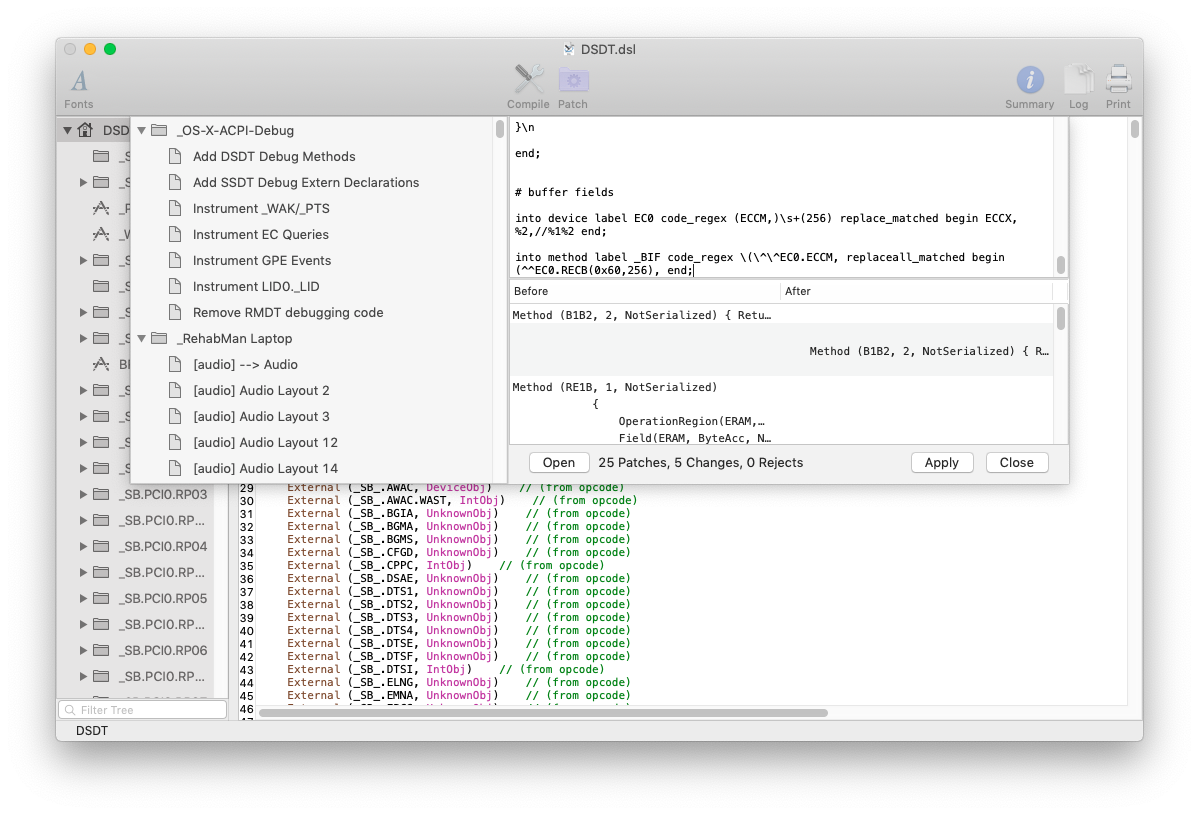This screenshot has height=815, width=1199.
Task: Open the Fonts toolbar icon
Action: pos(80,81)
